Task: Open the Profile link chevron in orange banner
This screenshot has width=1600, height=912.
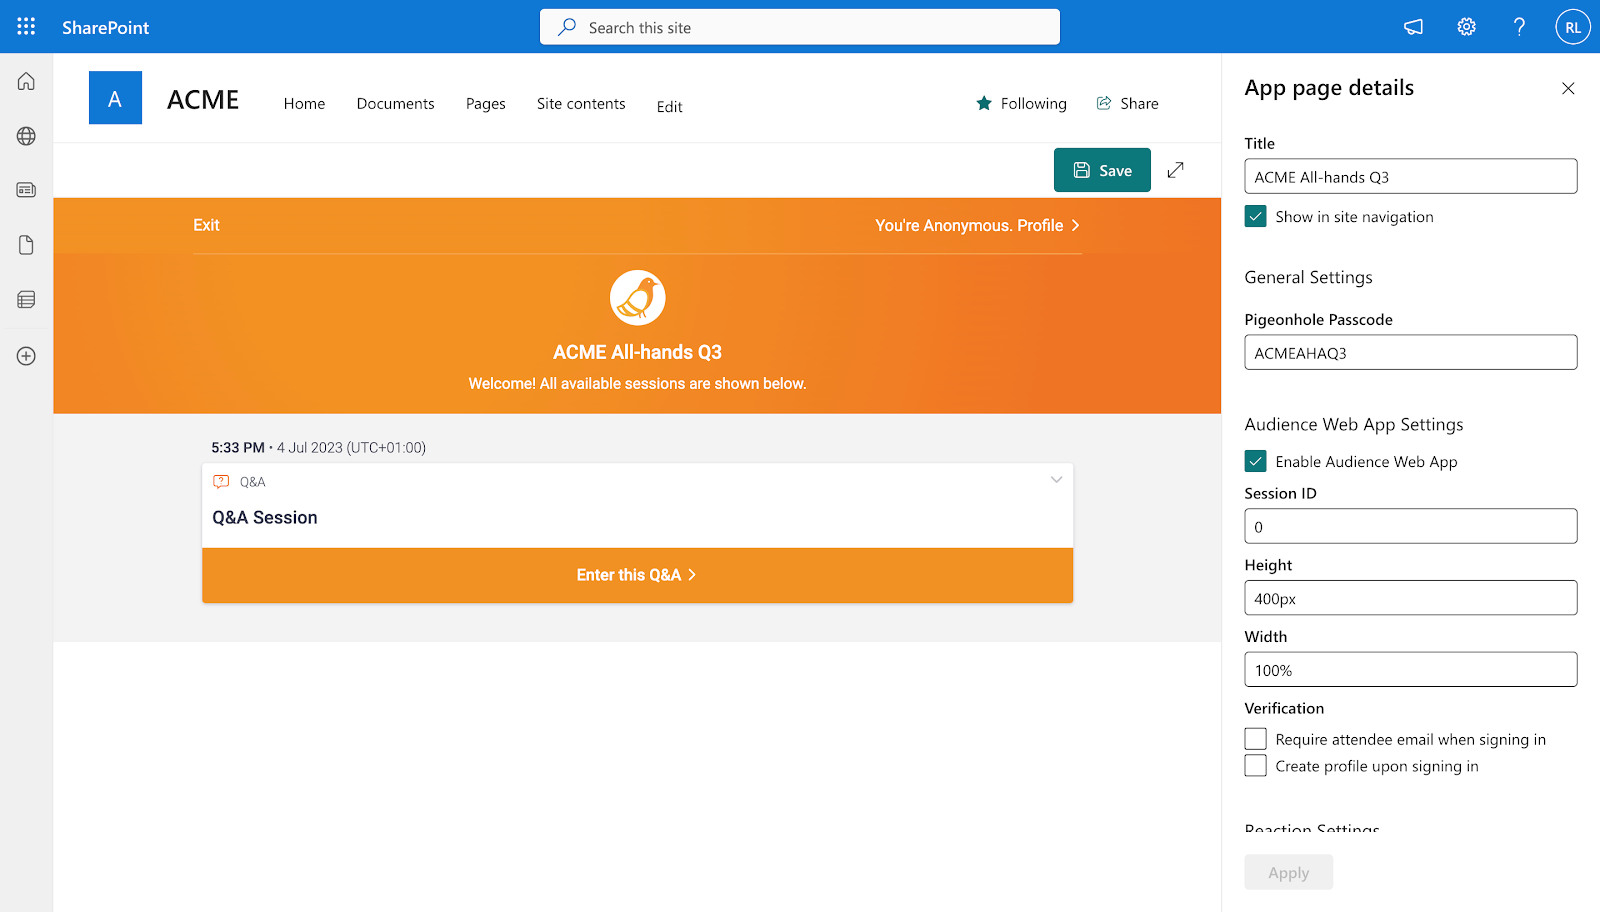Action: tap(1077, 225)
